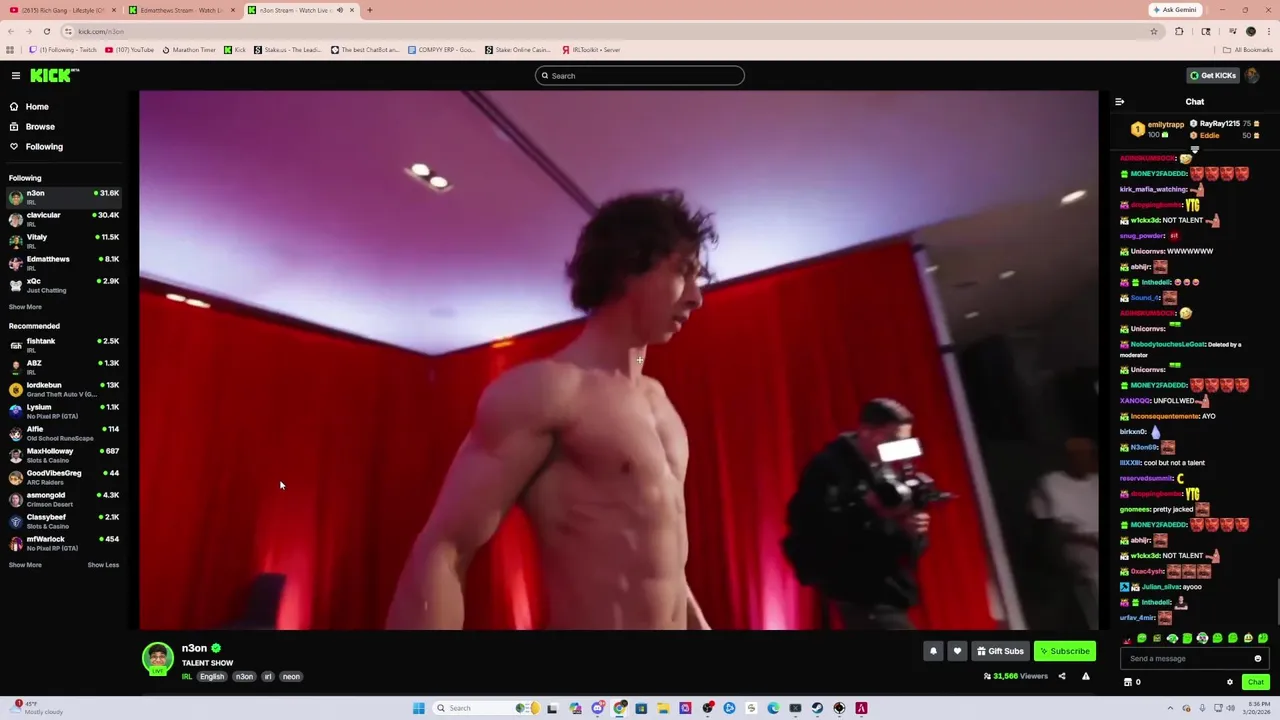1280x720 pixels.
Task: Select the IRL category link
Action: click(187, 676)
